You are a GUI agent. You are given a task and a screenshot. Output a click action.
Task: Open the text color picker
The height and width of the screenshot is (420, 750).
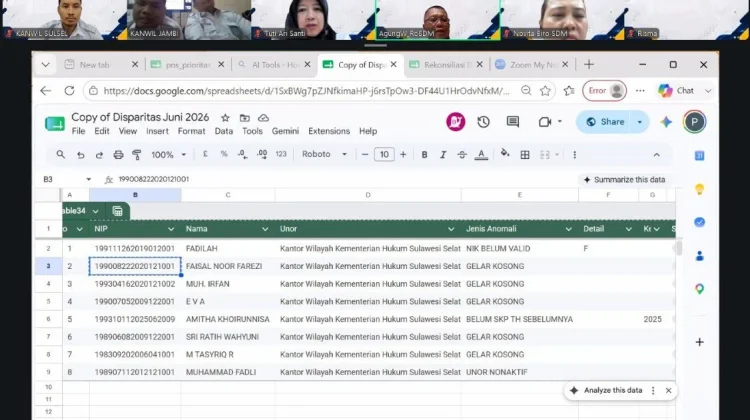tap(481, 155)
